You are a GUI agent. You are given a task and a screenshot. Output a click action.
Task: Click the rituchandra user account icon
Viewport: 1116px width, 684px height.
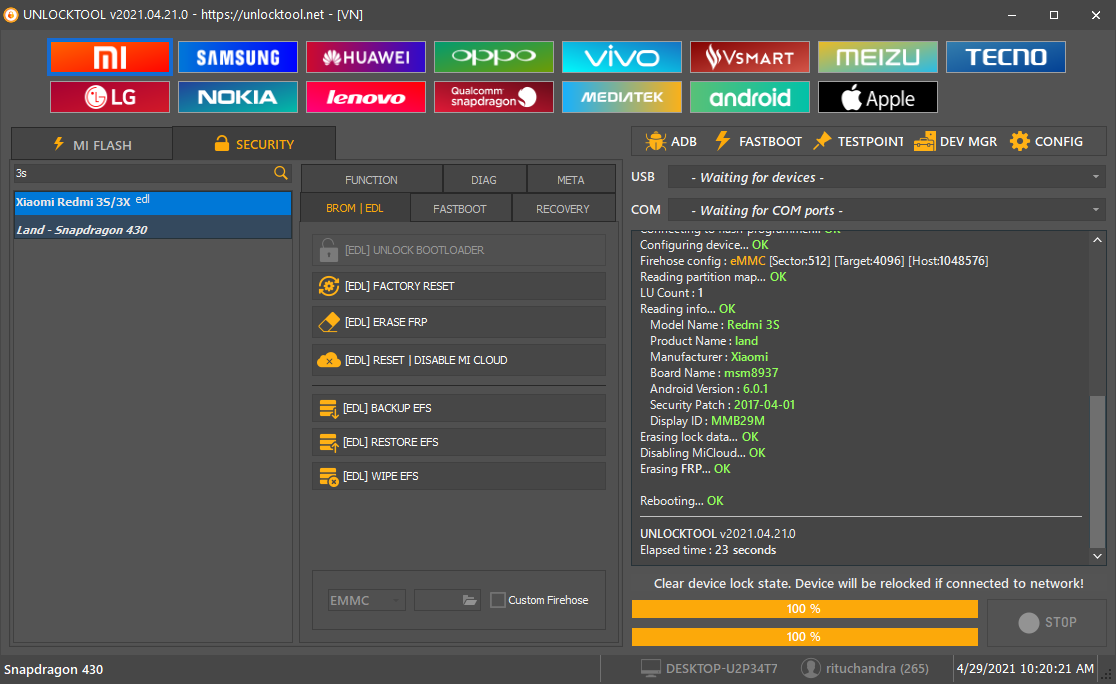pos(811,668)
